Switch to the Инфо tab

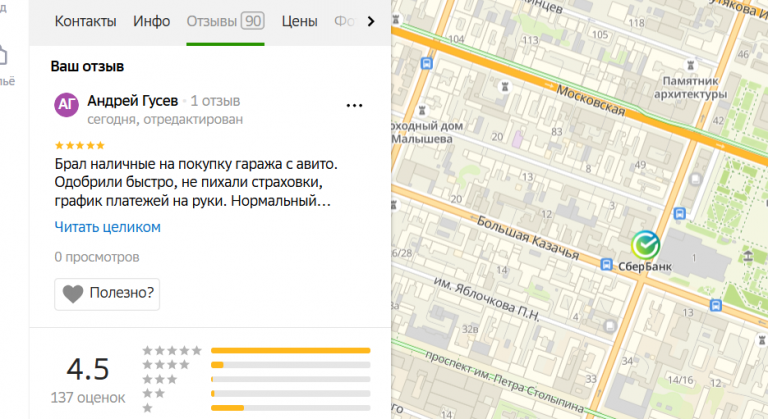[151, 21]
